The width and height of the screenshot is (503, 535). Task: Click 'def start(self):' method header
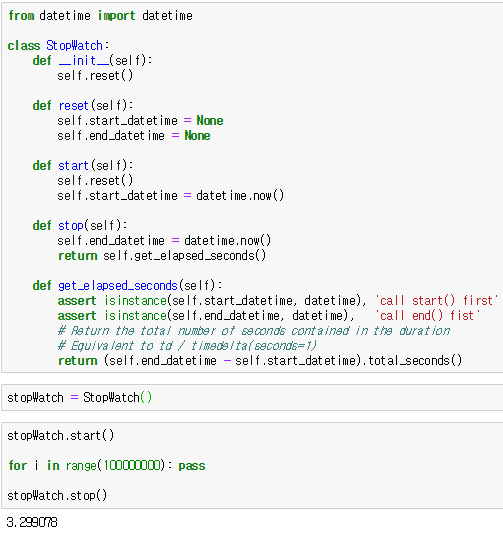click(83, 166)
